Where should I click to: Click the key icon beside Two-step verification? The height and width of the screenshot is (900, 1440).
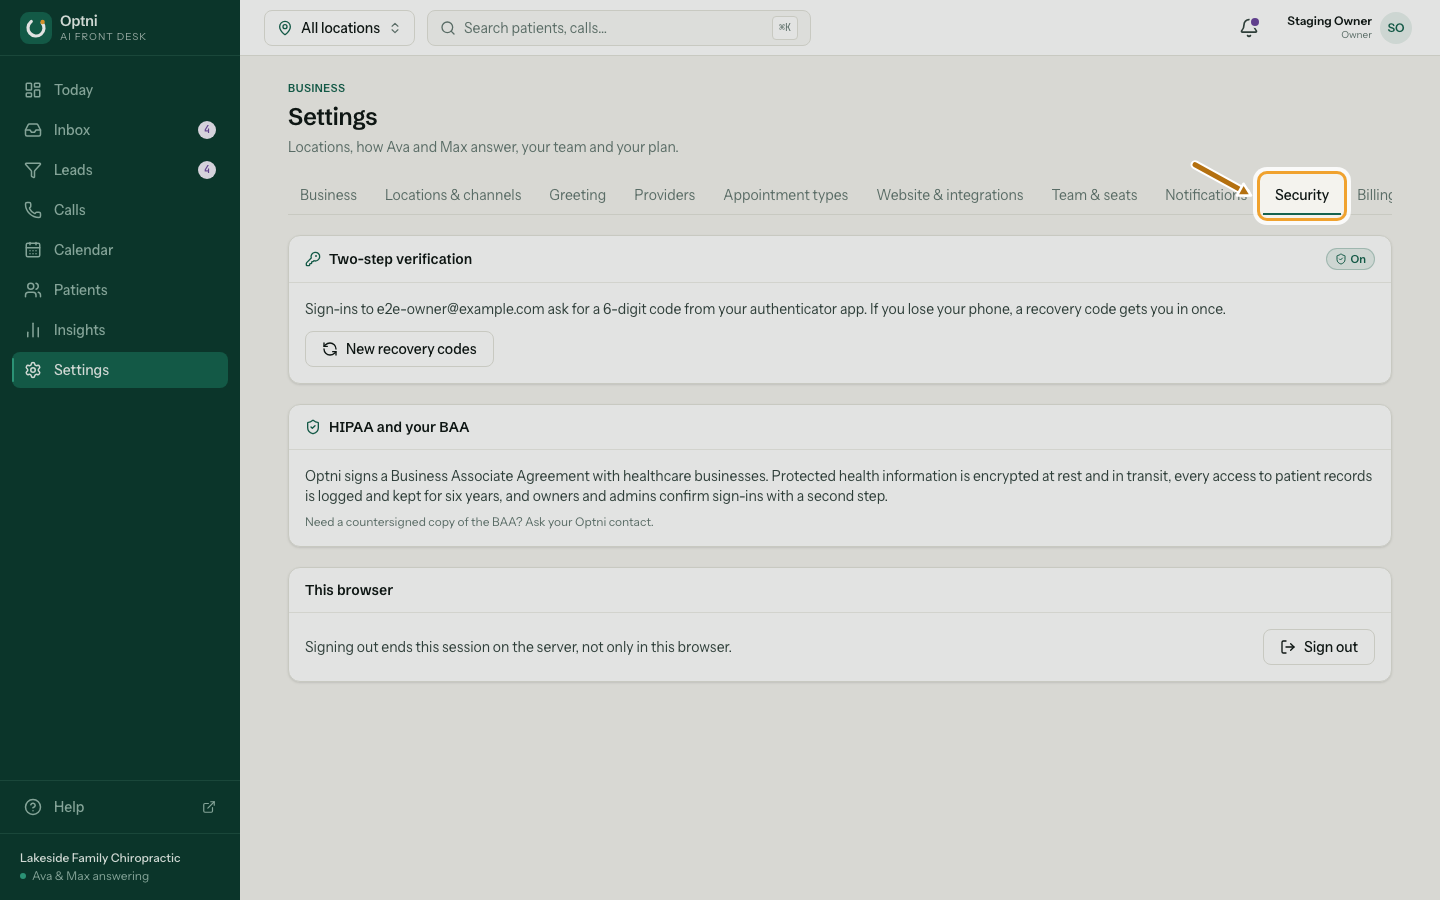[x=313, y=259]
